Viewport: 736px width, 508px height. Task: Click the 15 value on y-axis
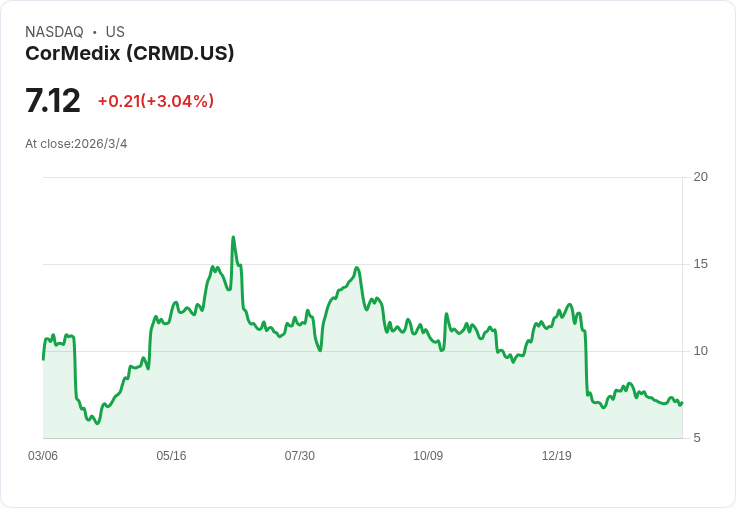click(701, 264)
